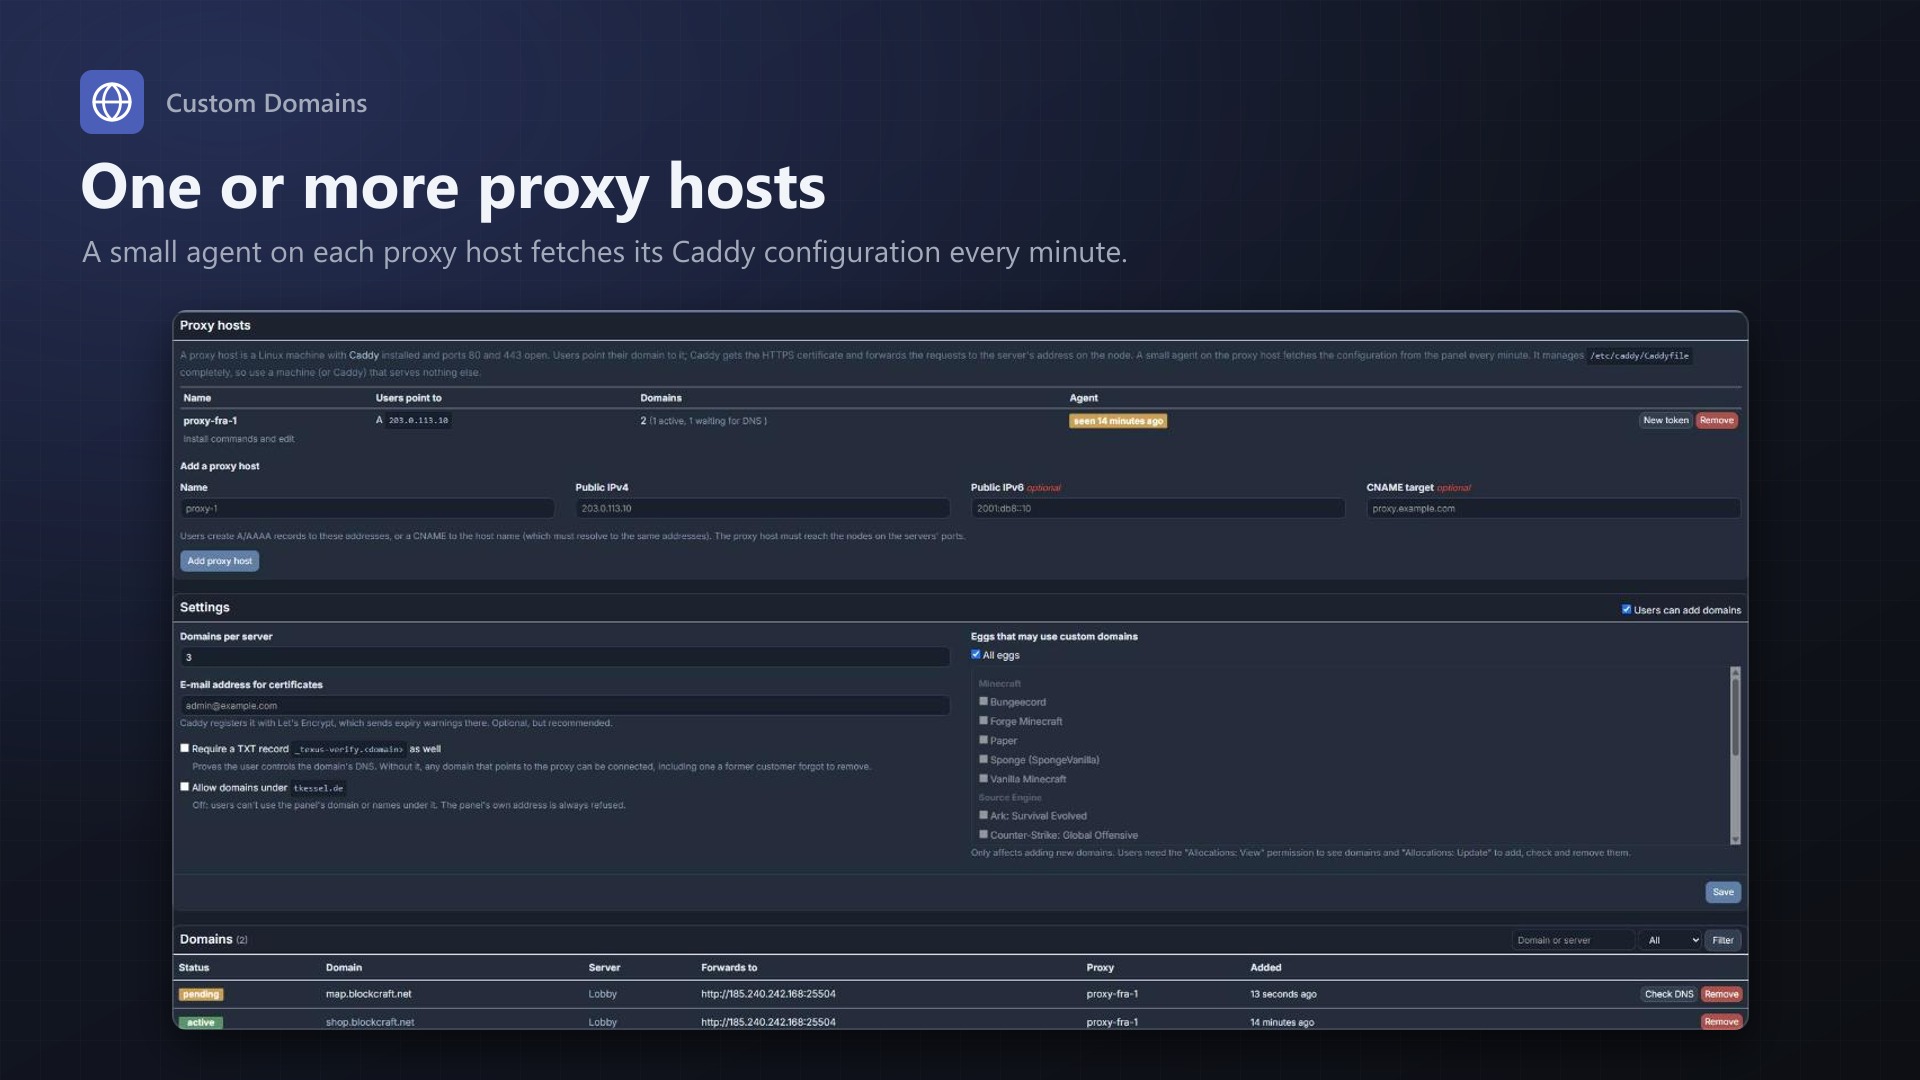Click the shop.blockcraft.net domain cell
This screenshot has height=1080, width=1920.
point(370,1022)
